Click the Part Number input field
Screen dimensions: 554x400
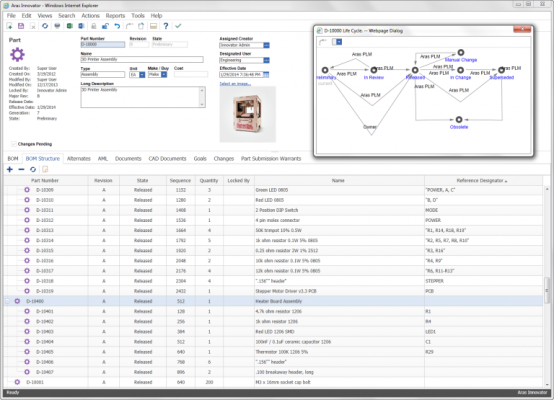click(x=103, y=45)
